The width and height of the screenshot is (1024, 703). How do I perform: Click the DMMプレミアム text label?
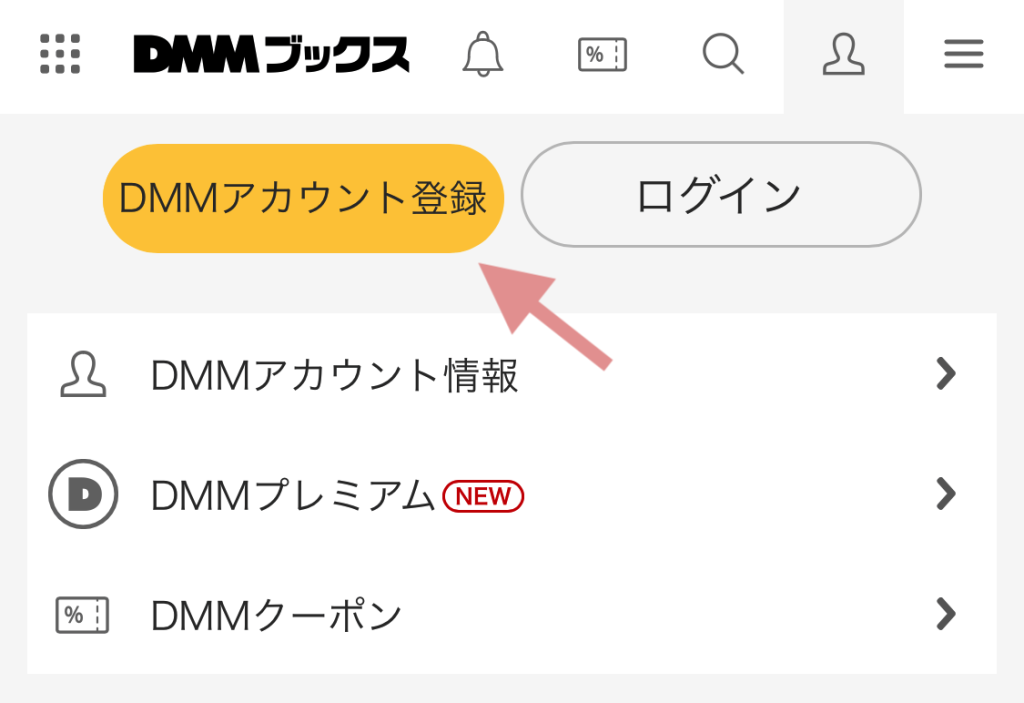click(x=293, y=495)
